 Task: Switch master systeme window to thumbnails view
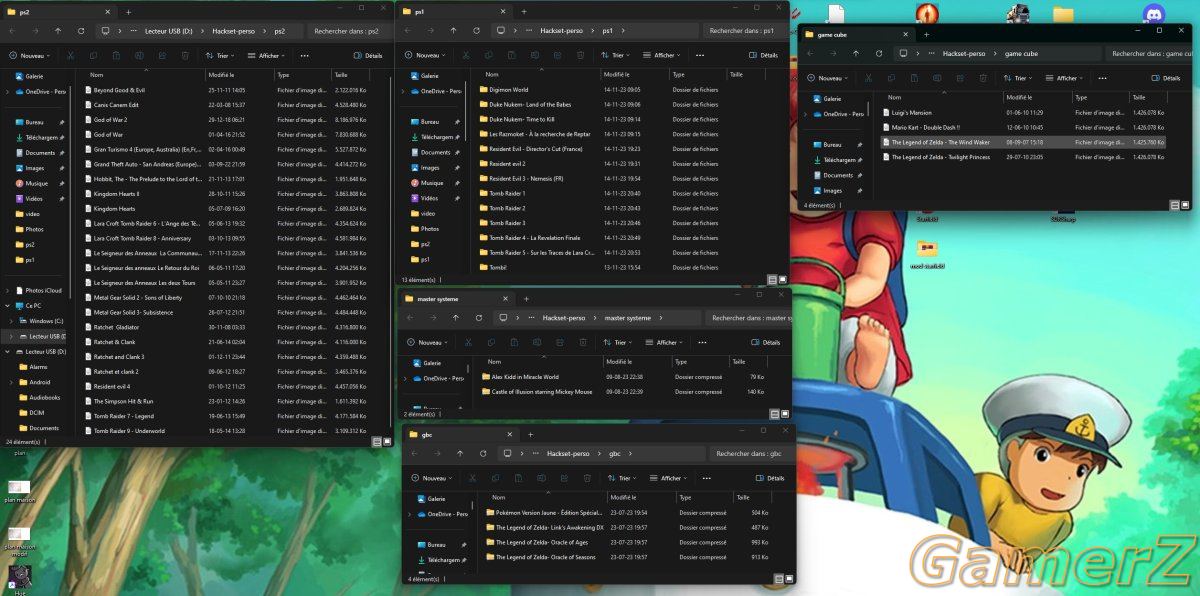(783, 413)
